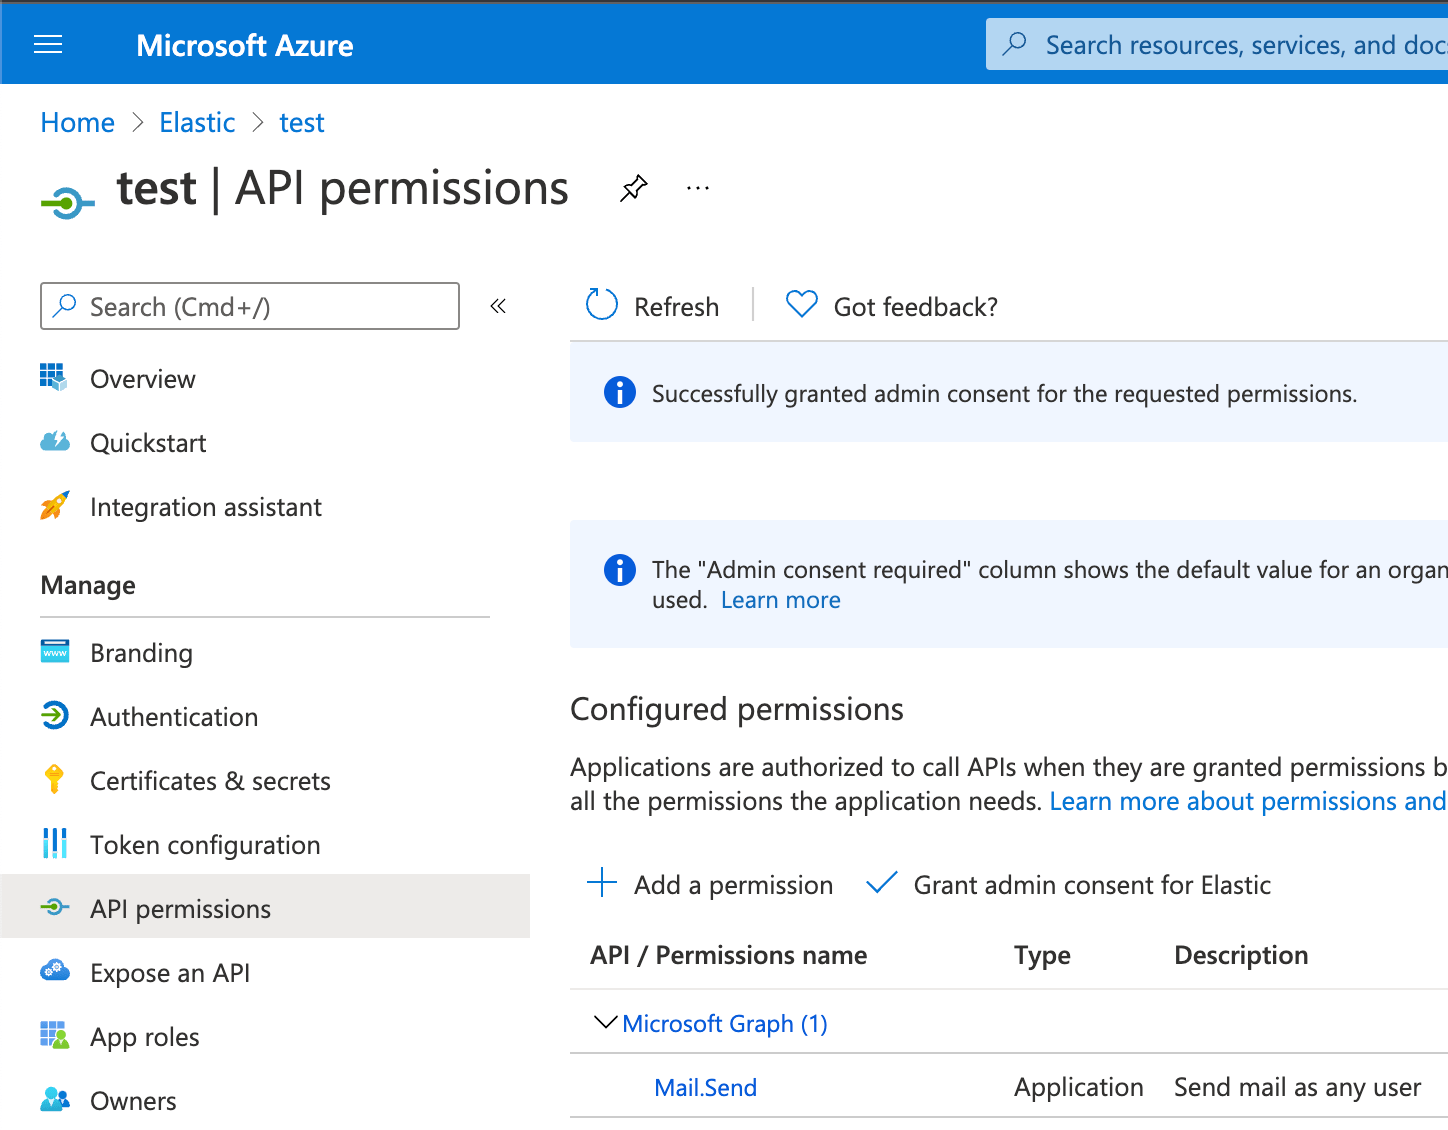Viewport: 1448px width, 1130px height.
Task: Pin the API permissions blade
Action: click(633, 188)
